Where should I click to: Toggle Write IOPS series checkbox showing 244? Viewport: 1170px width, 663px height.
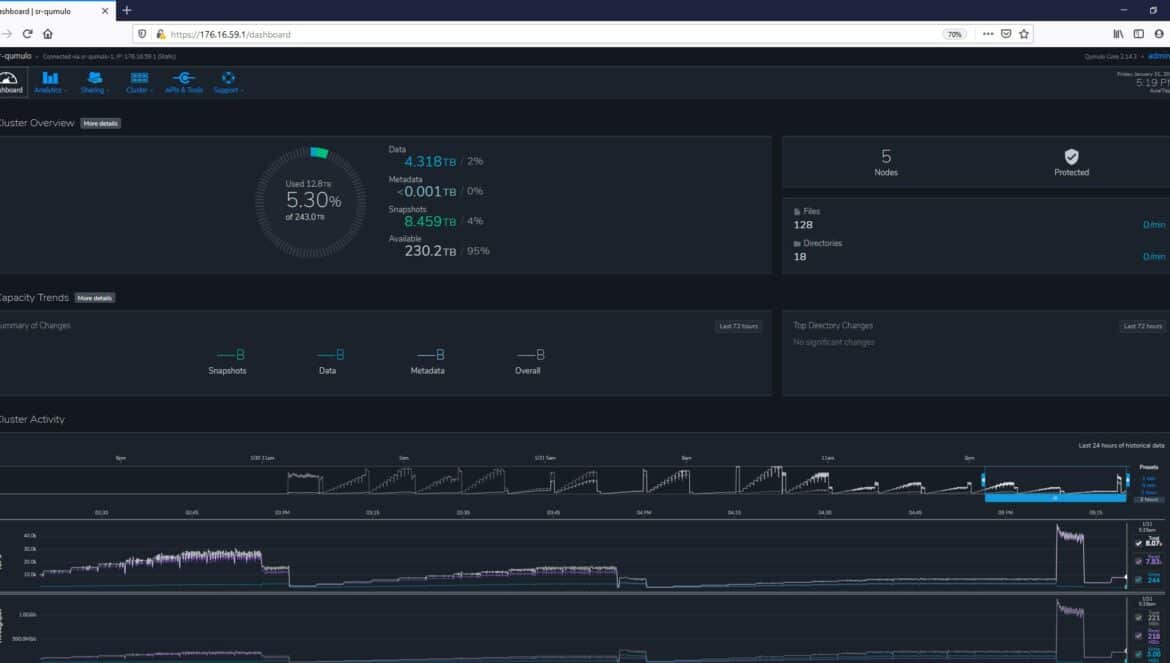1139,579
